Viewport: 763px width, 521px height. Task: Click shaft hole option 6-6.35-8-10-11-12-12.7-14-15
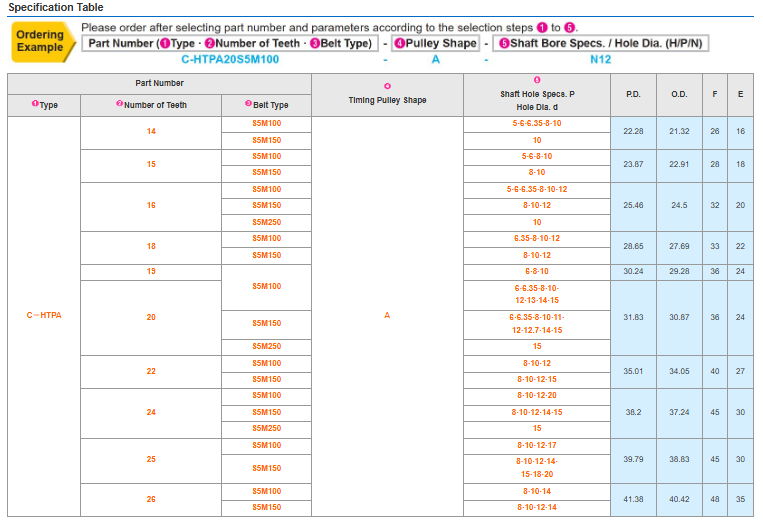coord(537,324)
